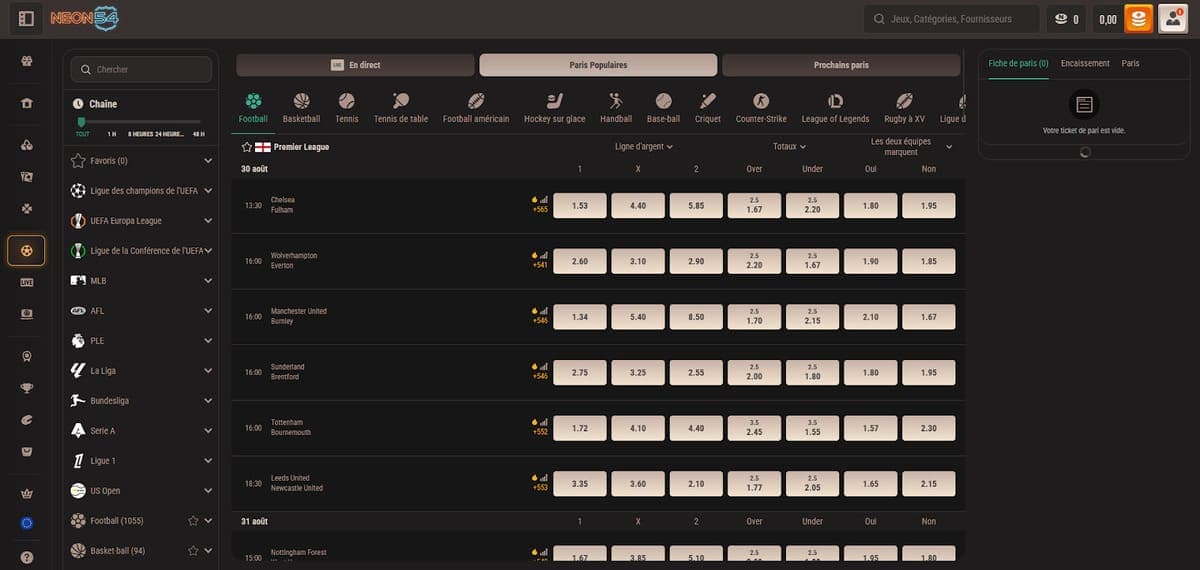This screenshot has height=570, width=1200.
Task: Click the Chercher search field
Action: [141, 69]
